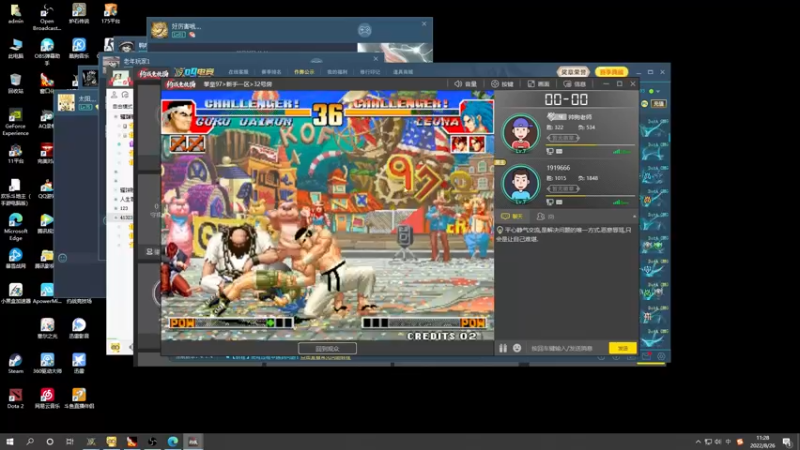Open the admin folder on desktop
This screenshot has height=450, width=800.
(16, 14)
